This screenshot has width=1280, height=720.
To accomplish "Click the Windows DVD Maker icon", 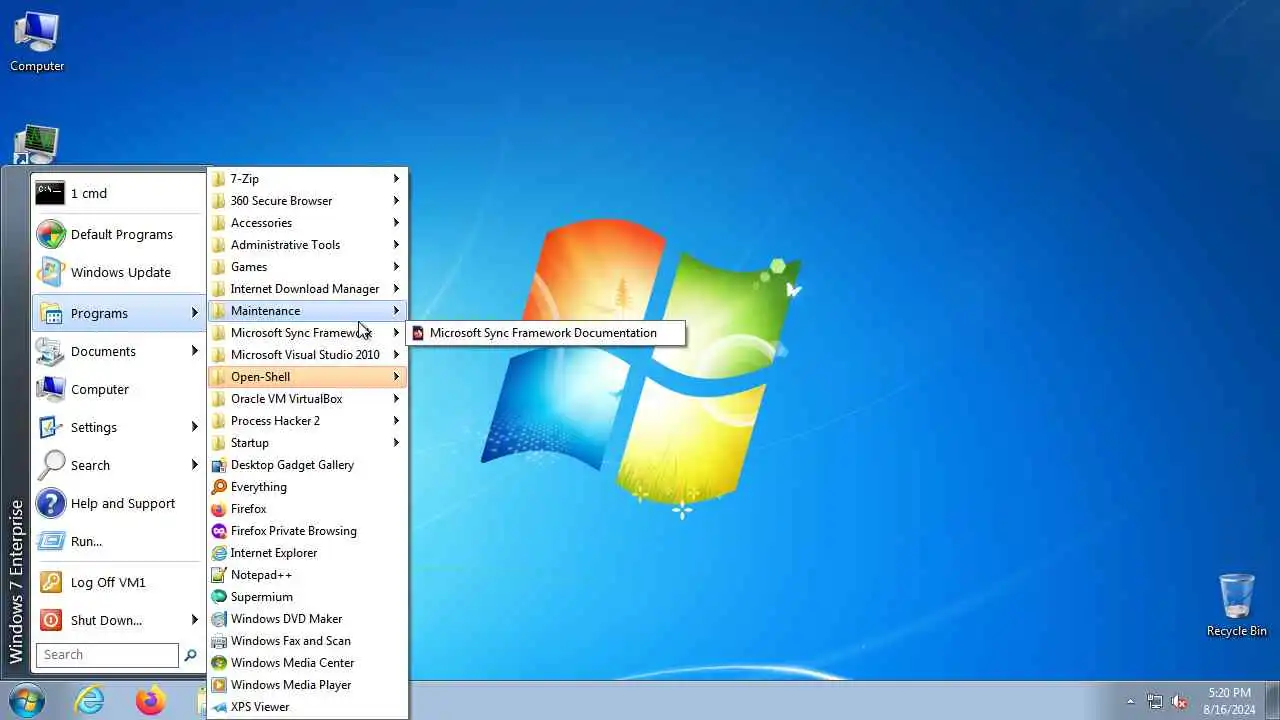I will tap(219, 619).
